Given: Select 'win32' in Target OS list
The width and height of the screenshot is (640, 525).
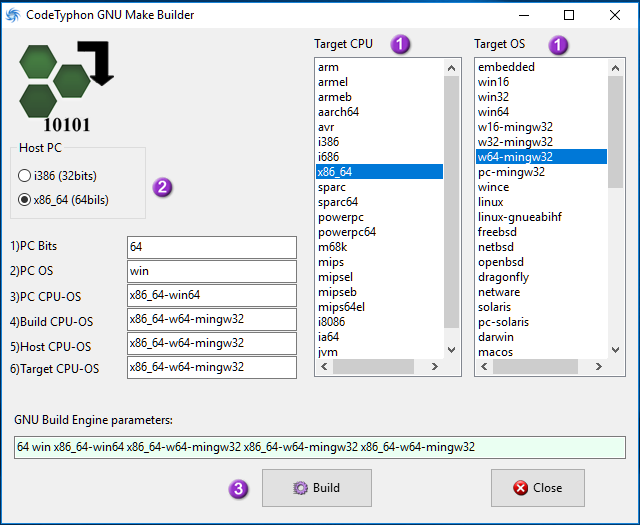Looking at the screenshot, I should tap(542, 97).
